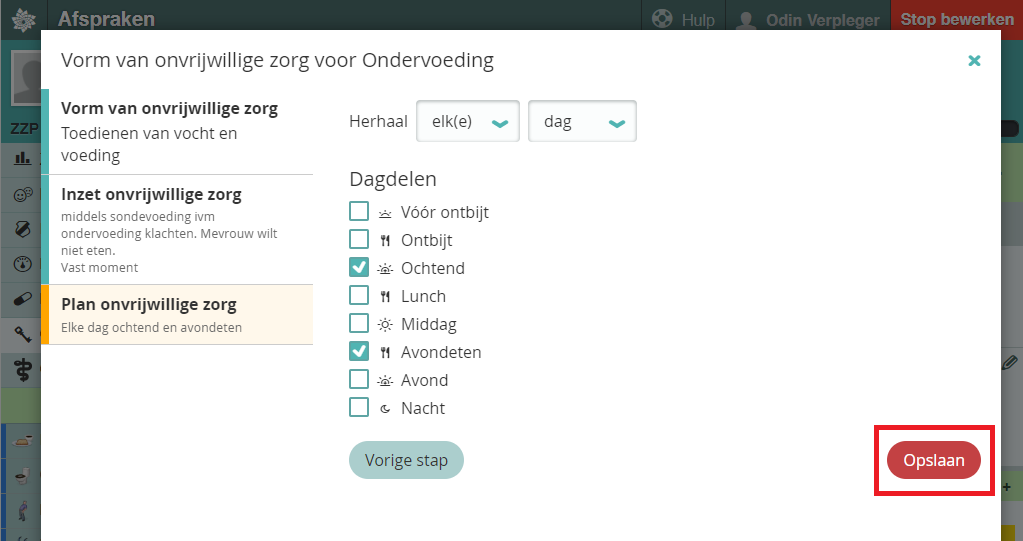The height and width of the screenshot is (541, 1023).
Task: Click the bar chart icon in sidebar
Action: pos(21,158)
